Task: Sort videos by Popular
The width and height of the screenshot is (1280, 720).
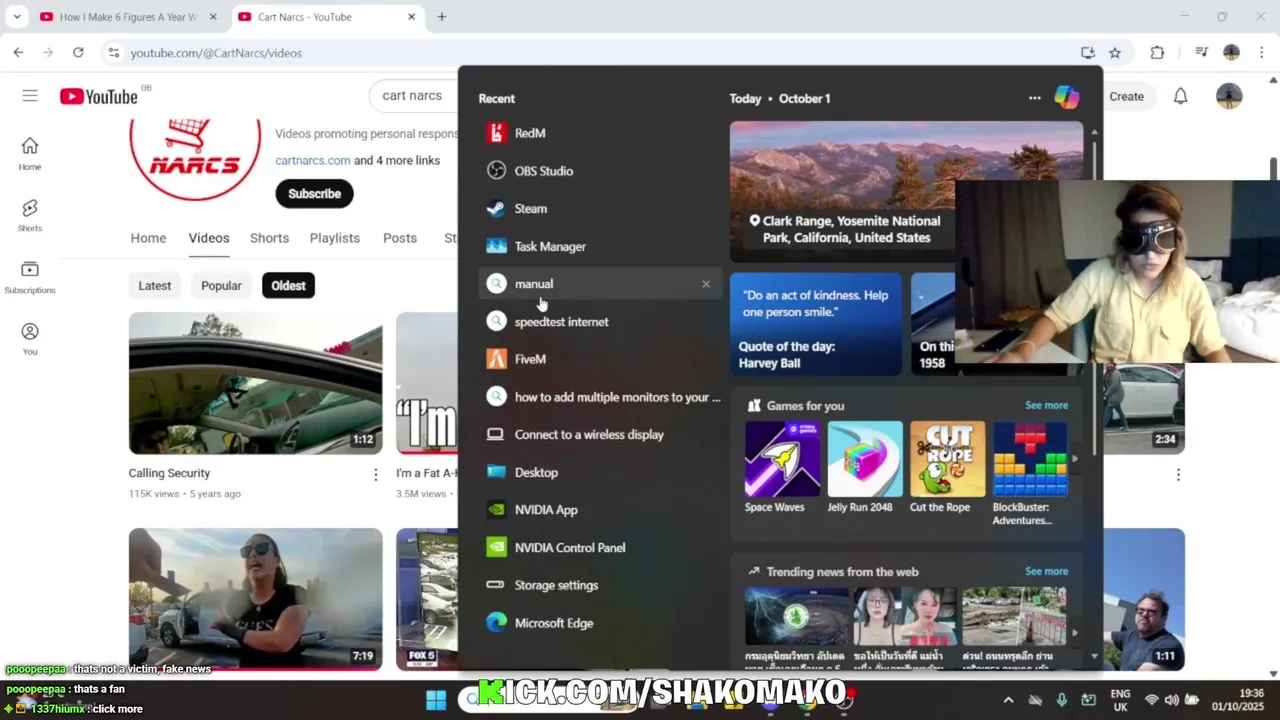Action: [x=221, y=286]
